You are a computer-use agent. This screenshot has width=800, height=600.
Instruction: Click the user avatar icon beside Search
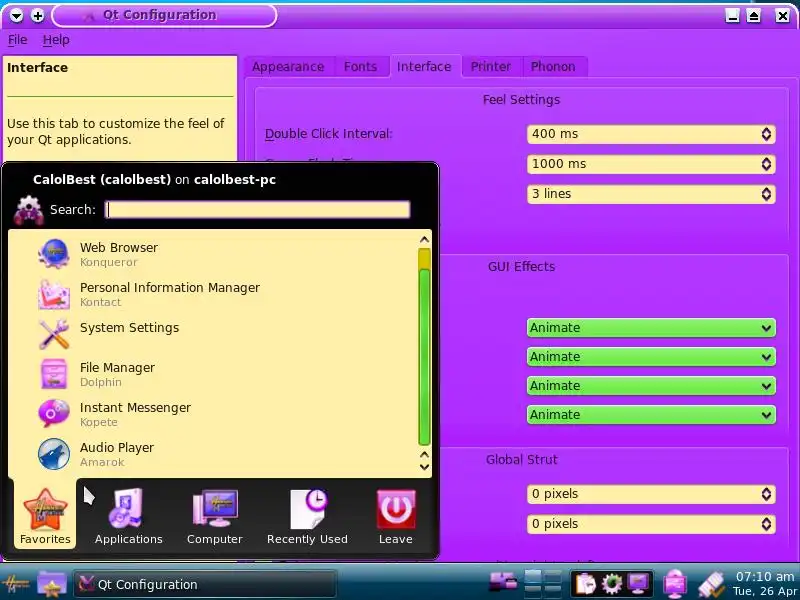[x=29, y=210]
